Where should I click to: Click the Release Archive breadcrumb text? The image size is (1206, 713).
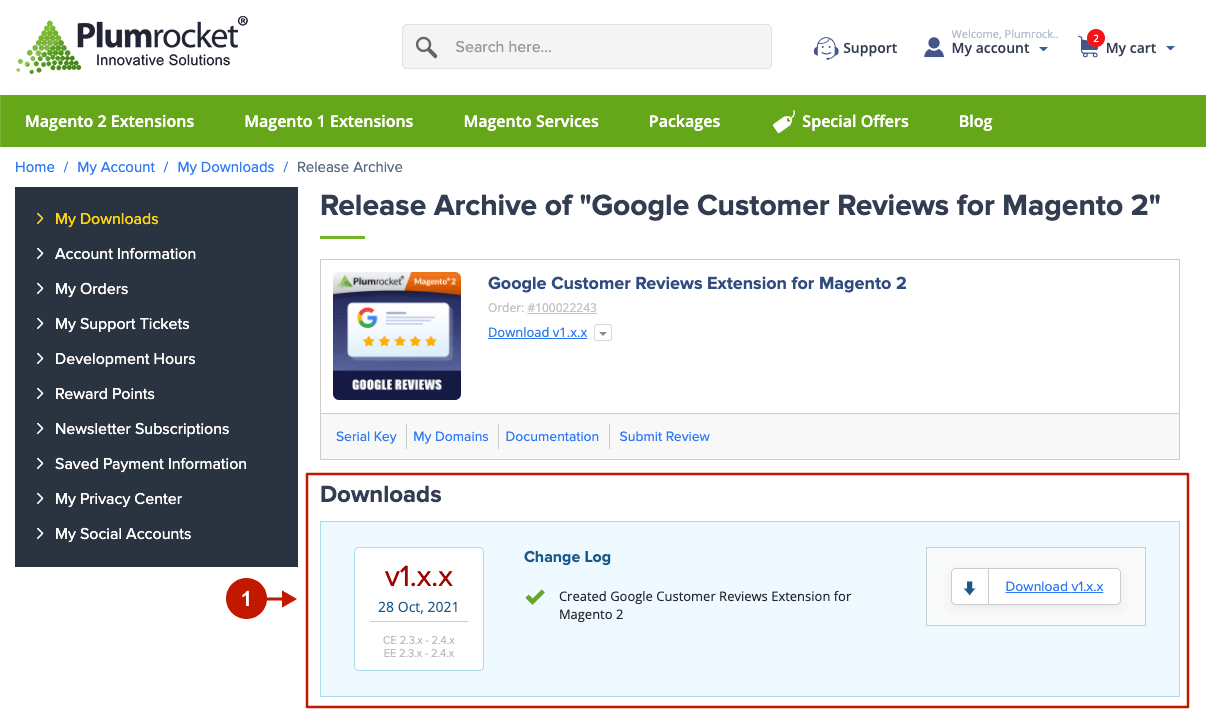click(x=350, y=167)
